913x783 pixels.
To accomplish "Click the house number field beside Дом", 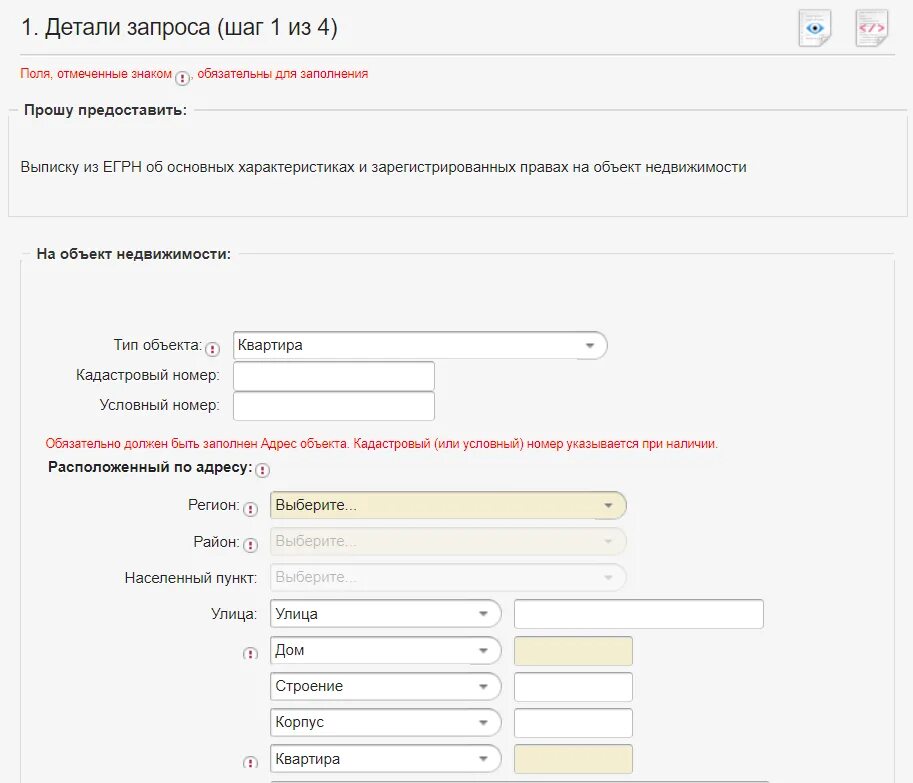I will (574, 651).
